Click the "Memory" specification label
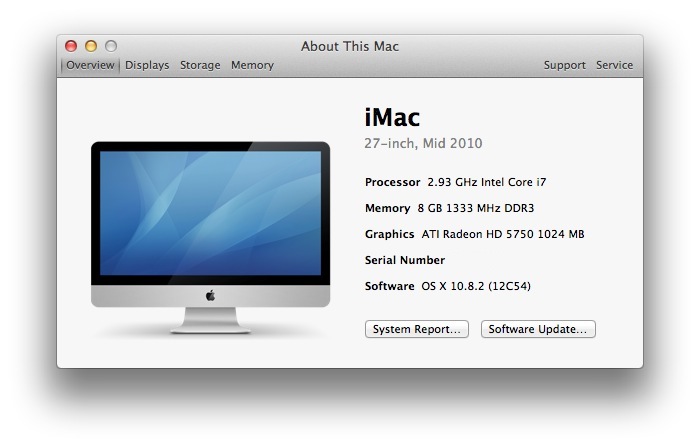 click(x=388, y=208)
